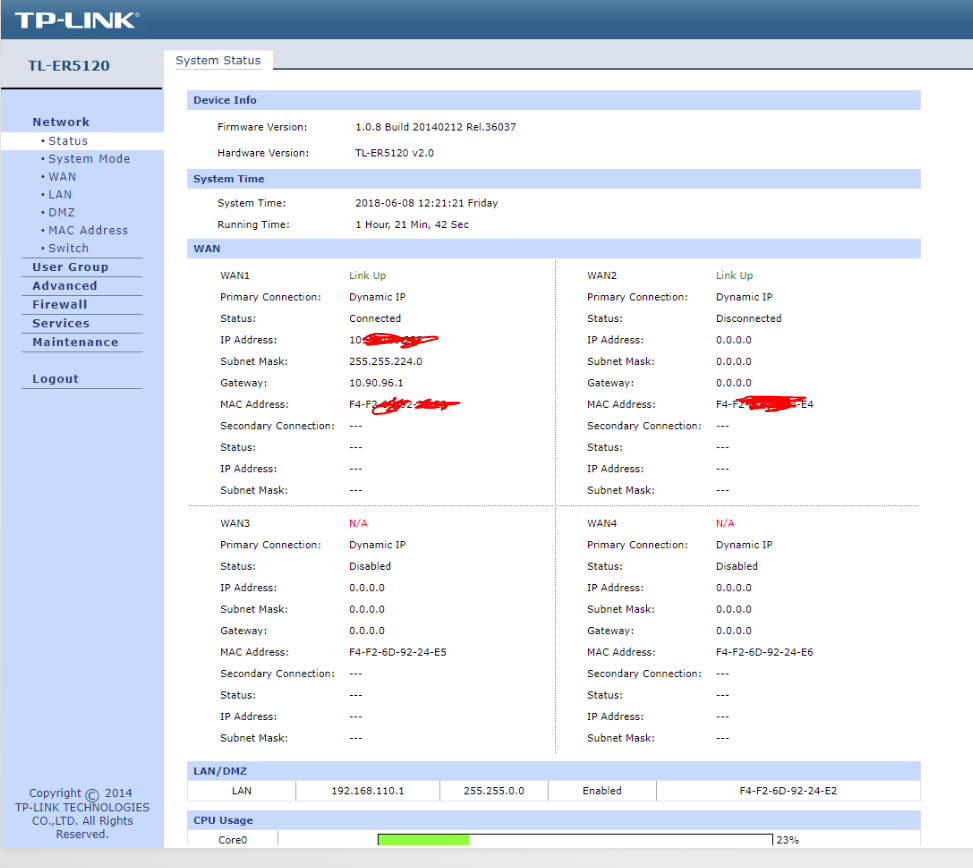Viewport: 973px width, 868px height.
Task: Click WAN1 gateway 10.90.96.1
Action: pos(375,383)
